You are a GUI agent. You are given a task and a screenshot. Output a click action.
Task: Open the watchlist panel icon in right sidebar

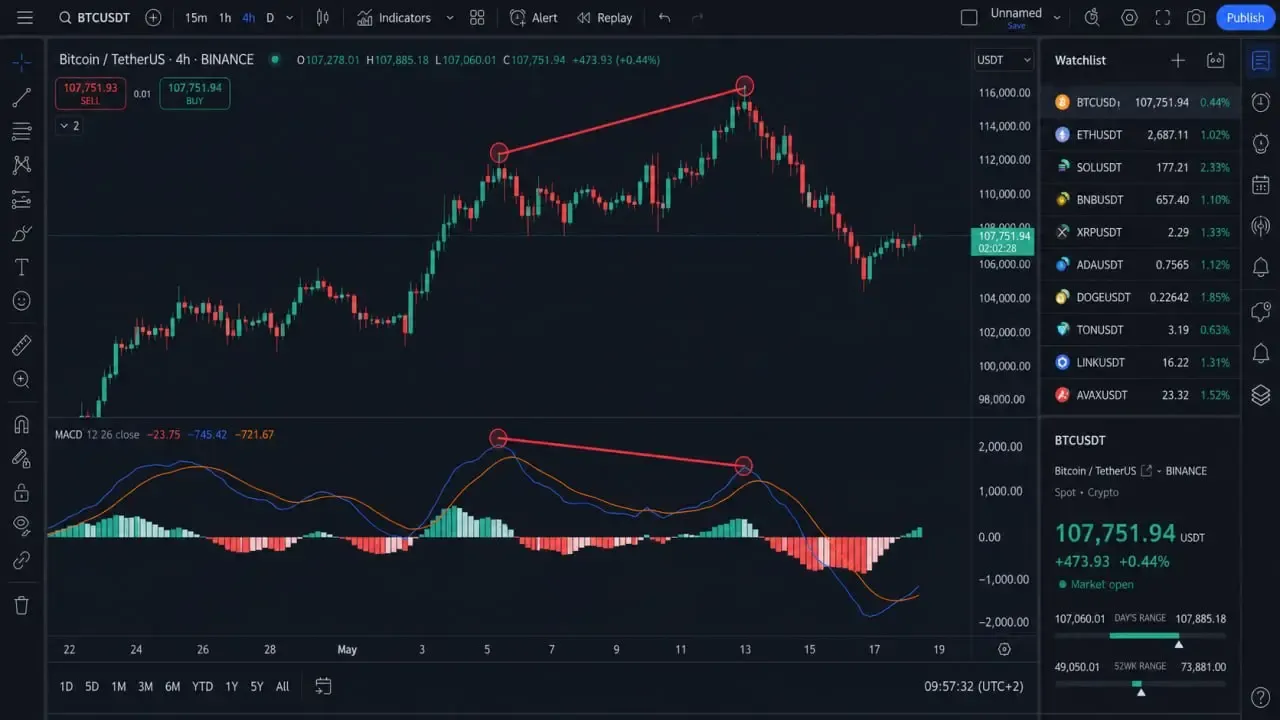click(x=1261, y=62)
